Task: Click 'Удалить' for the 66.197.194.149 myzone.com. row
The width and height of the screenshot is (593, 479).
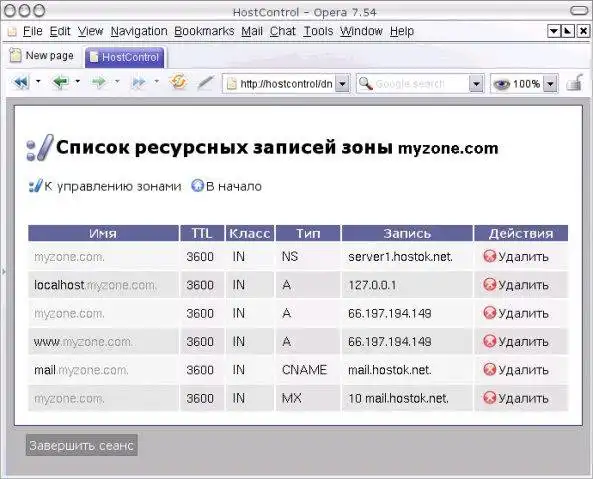Action: [523, 313]
